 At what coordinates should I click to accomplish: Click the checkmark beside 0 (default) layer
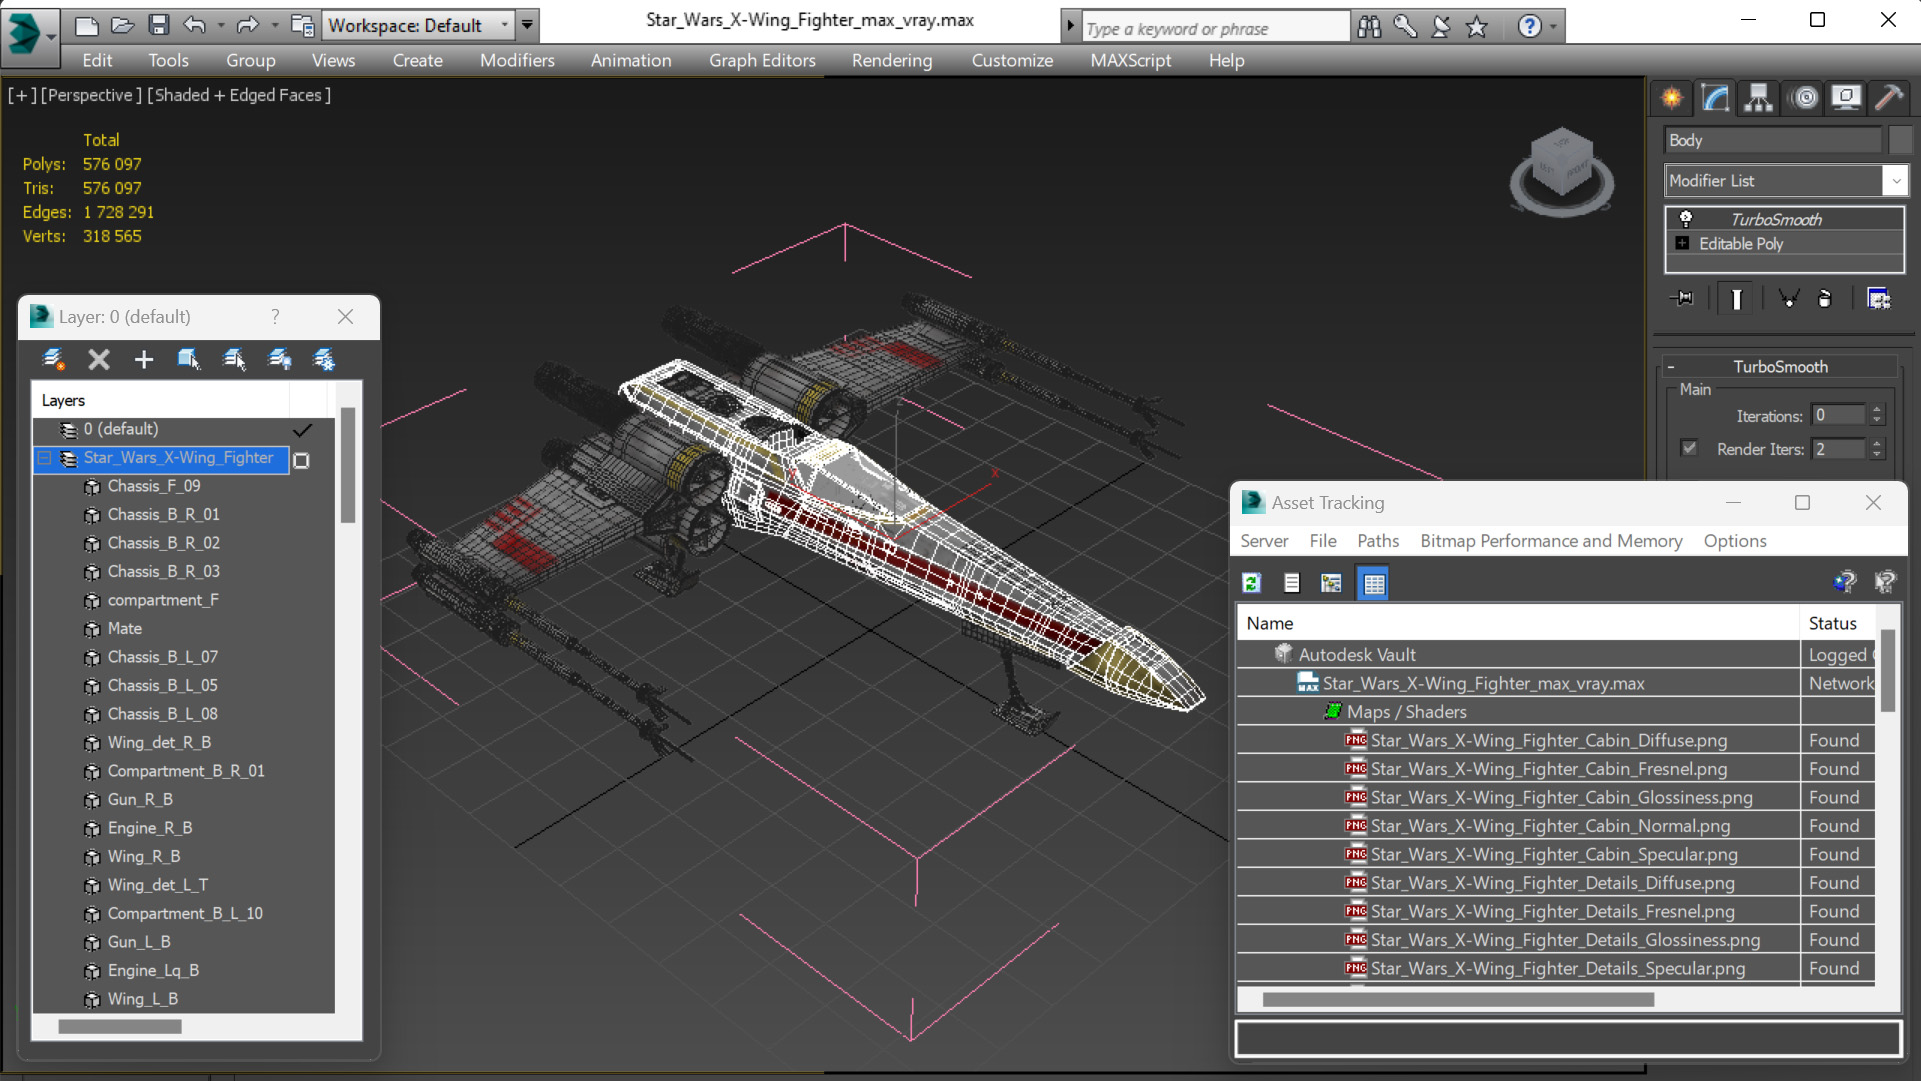click(x=302, y=430)
